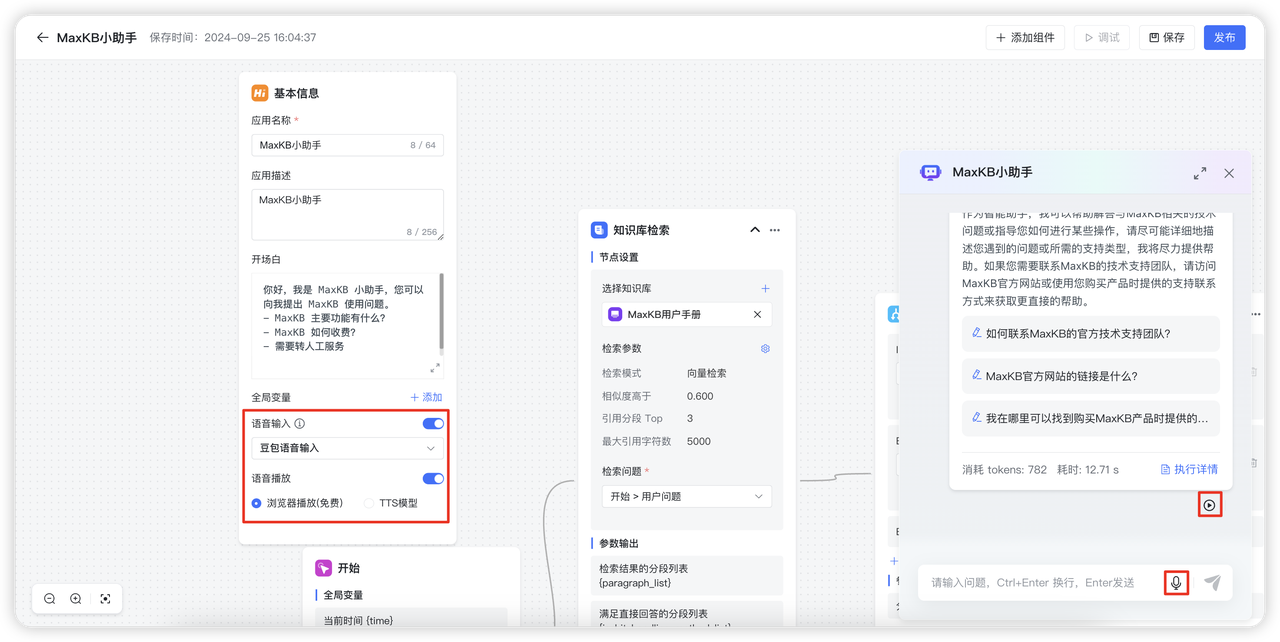
Task: Save the workflow with 保存
Action: (x=1166, y=37)
